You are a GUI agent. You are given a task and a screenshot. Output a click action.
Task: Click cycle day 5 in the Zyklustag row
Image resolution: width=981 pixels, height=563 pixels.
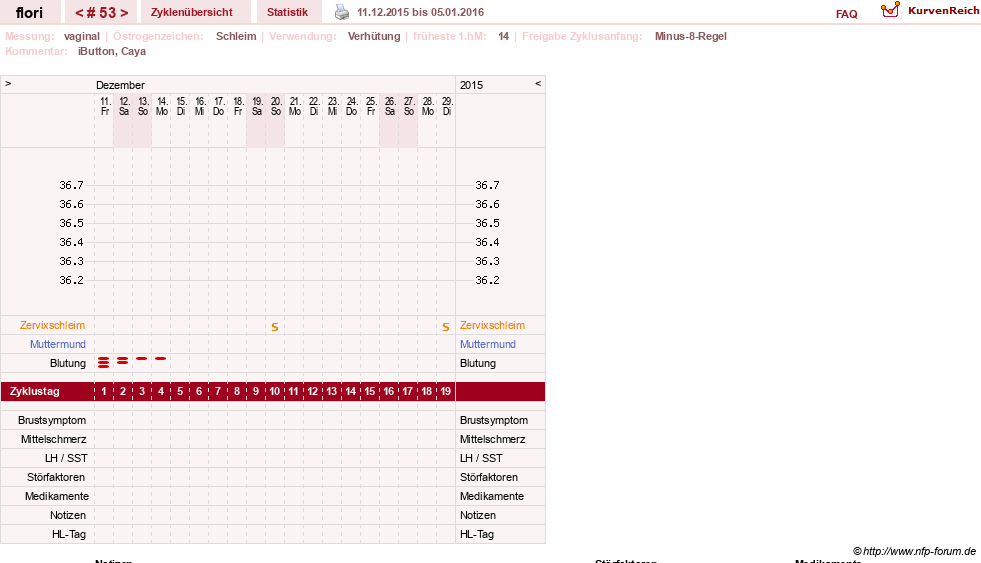click(x=180, y=392)
